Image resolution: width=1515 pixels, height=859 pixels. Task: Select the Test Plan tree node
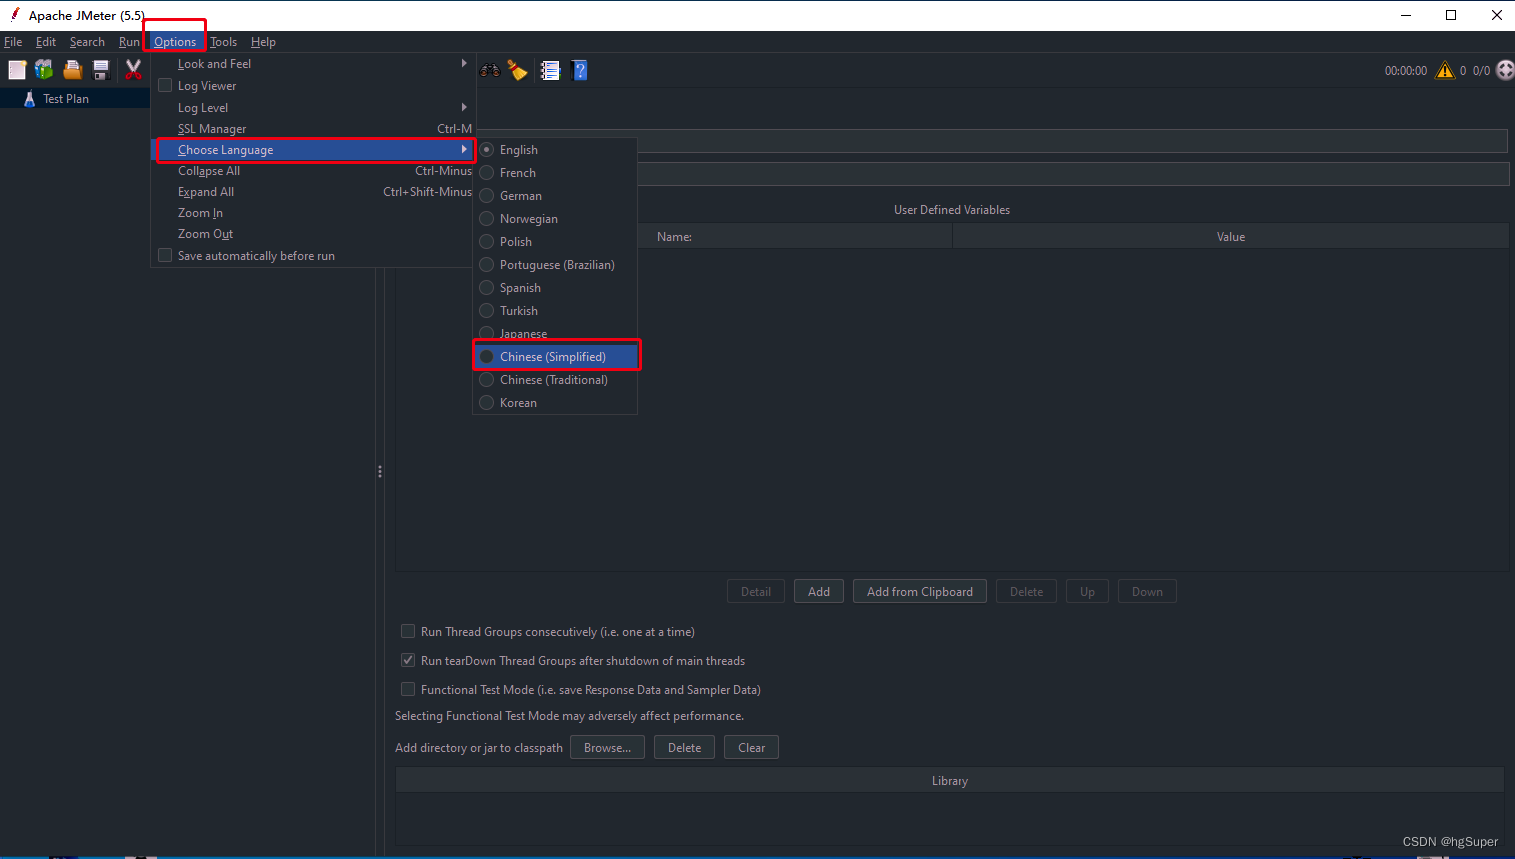coord(66,99)
